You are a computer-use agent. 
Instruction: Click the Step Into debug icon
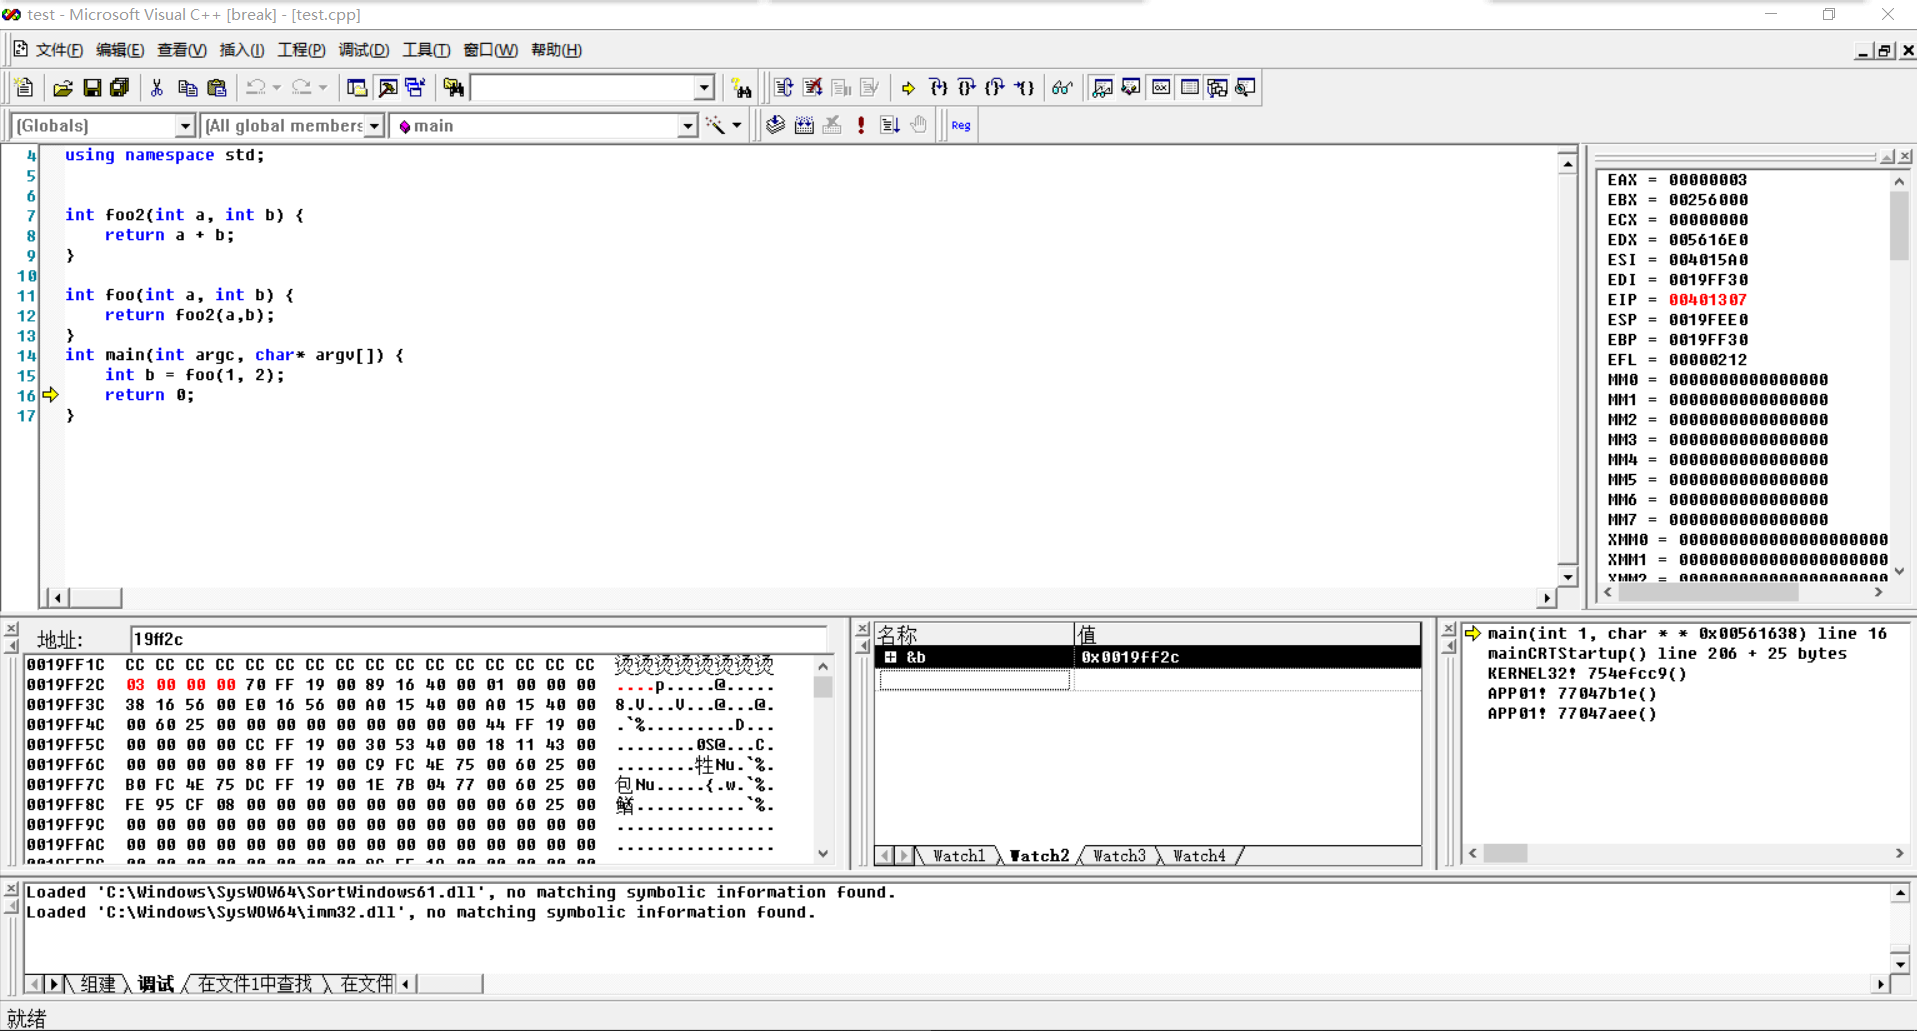[x=938, y=88]
